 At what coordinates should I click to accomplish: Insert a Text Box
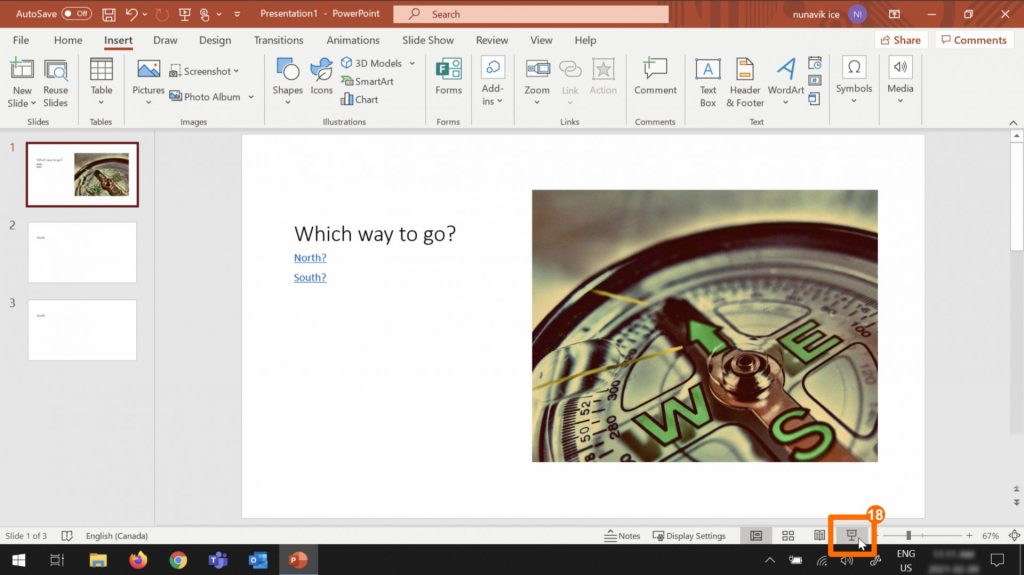708,80
